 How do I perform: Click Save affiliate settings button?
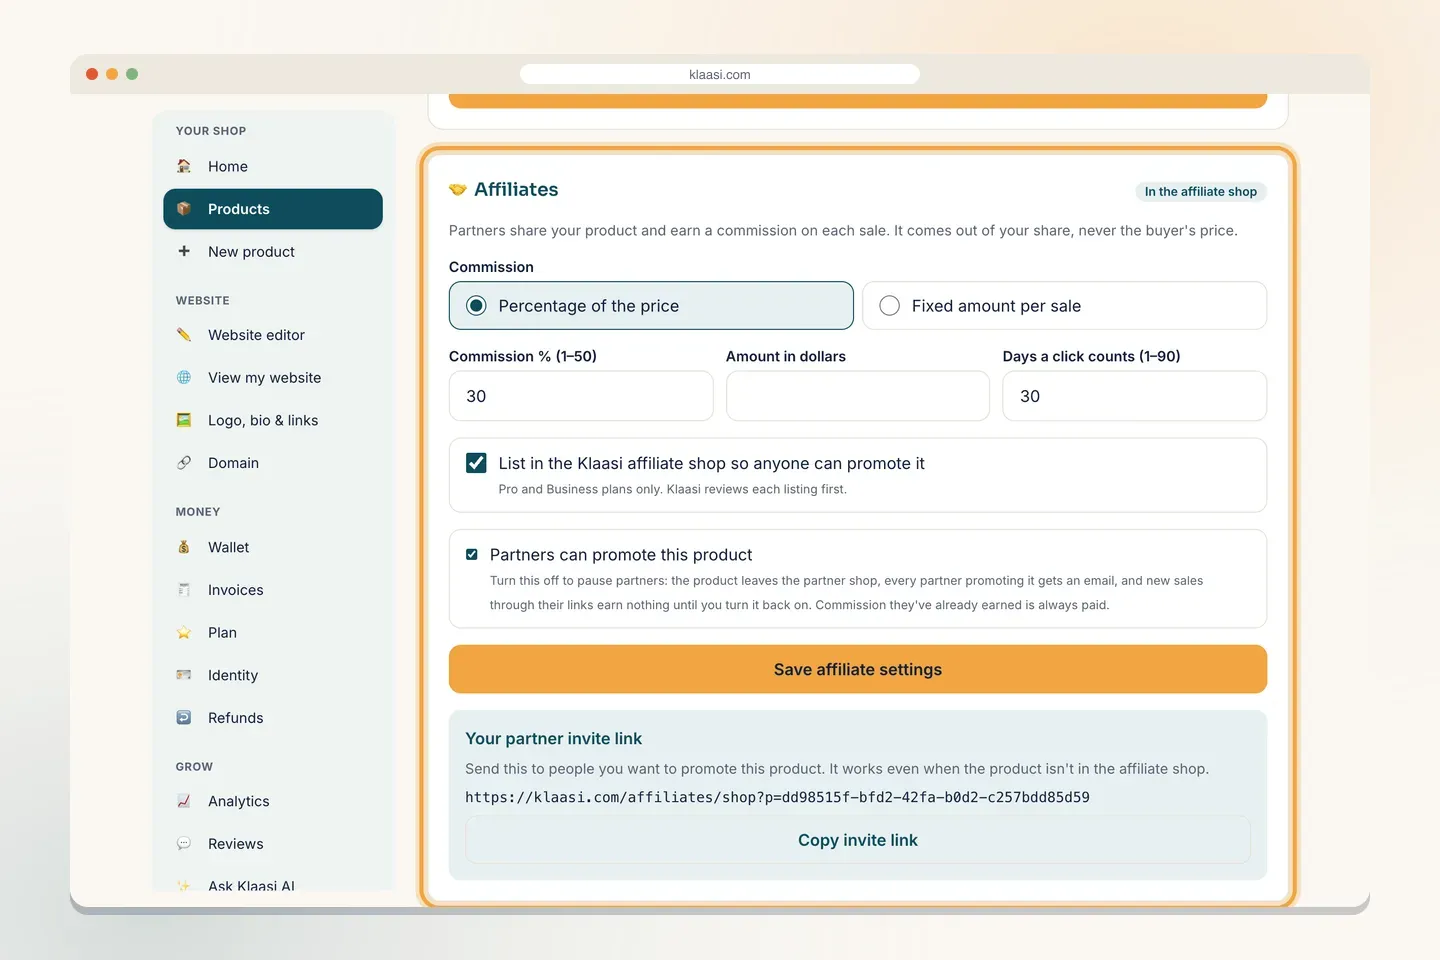coord(858,669)
